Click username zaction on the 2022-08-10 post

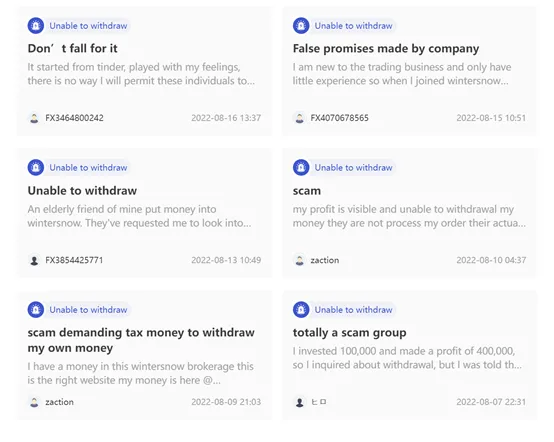325,260
